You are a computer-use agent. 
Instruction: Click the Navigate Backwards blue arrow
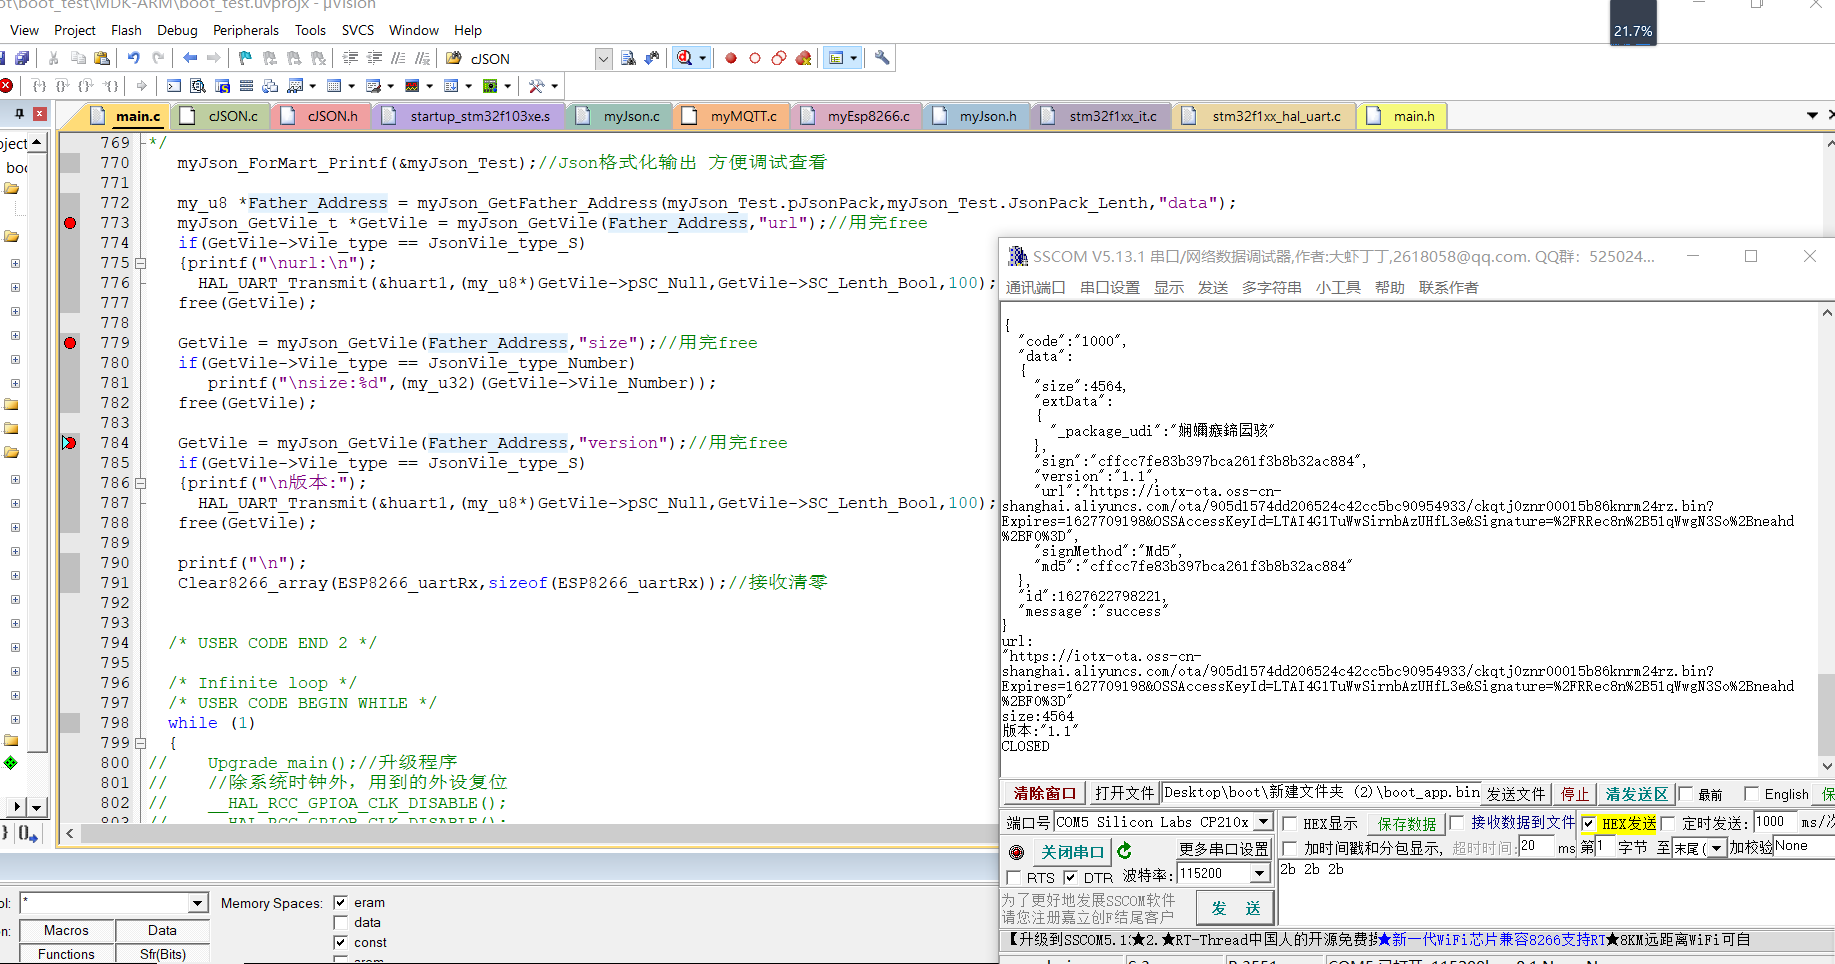[x=189, y=58]
